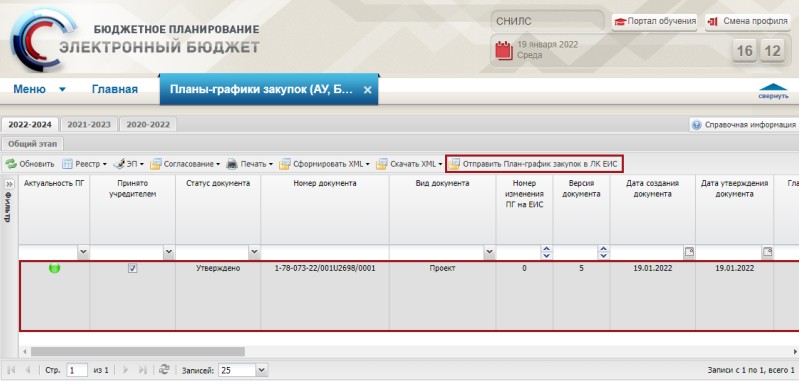Open the Меню dropdown
799x381 pixels.
39,90
